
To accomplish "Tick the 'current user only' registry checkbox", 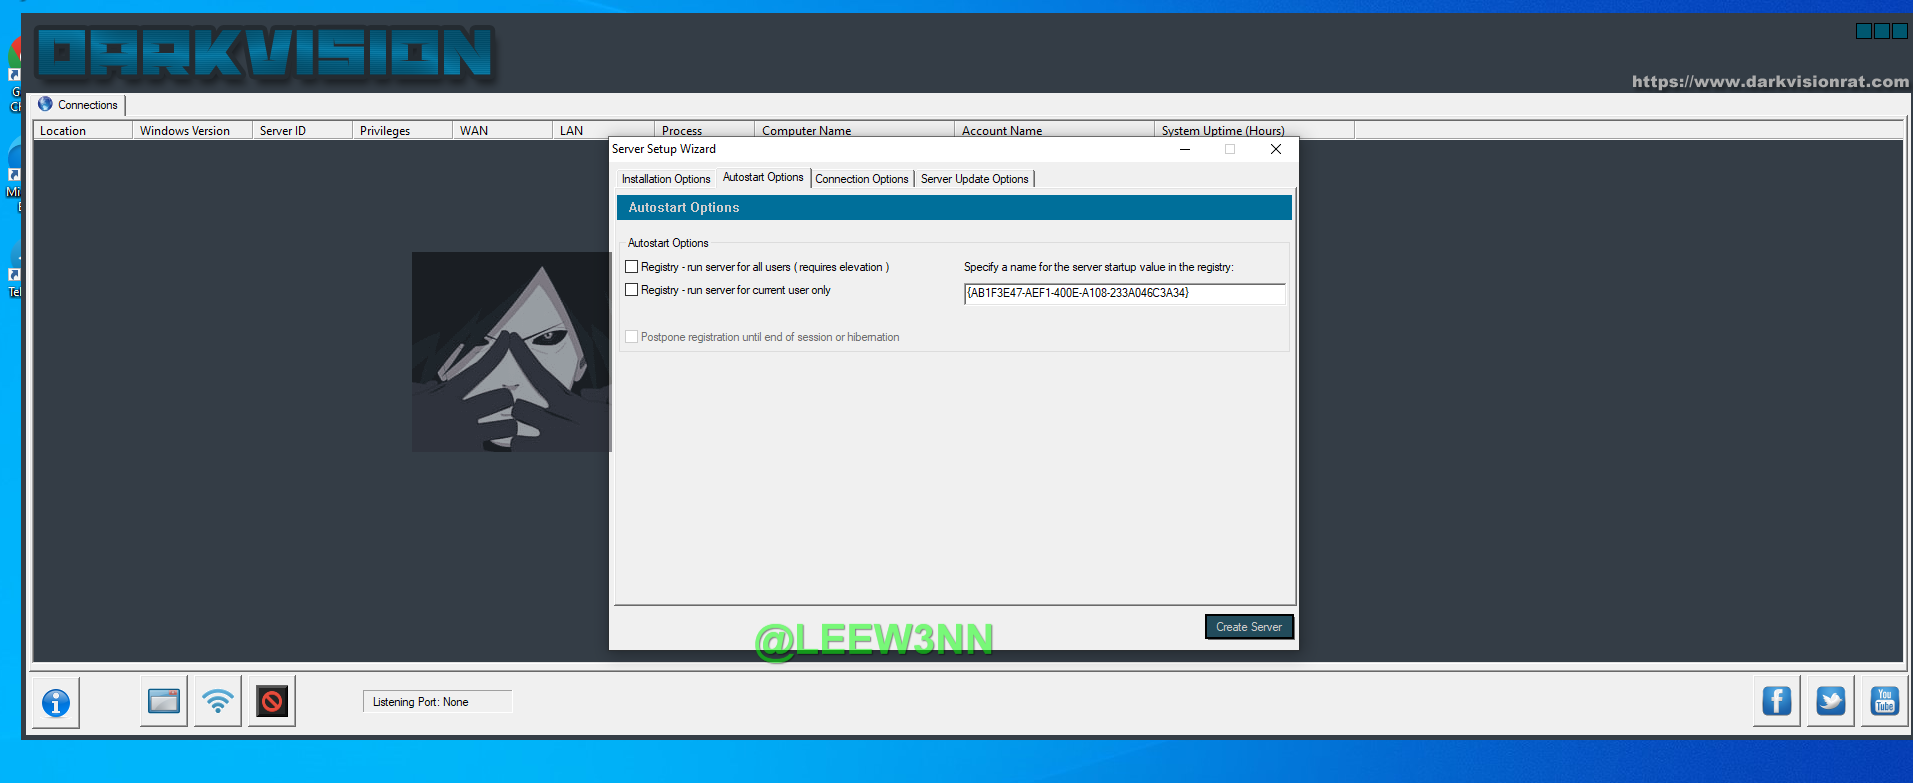I will [631, 290].
